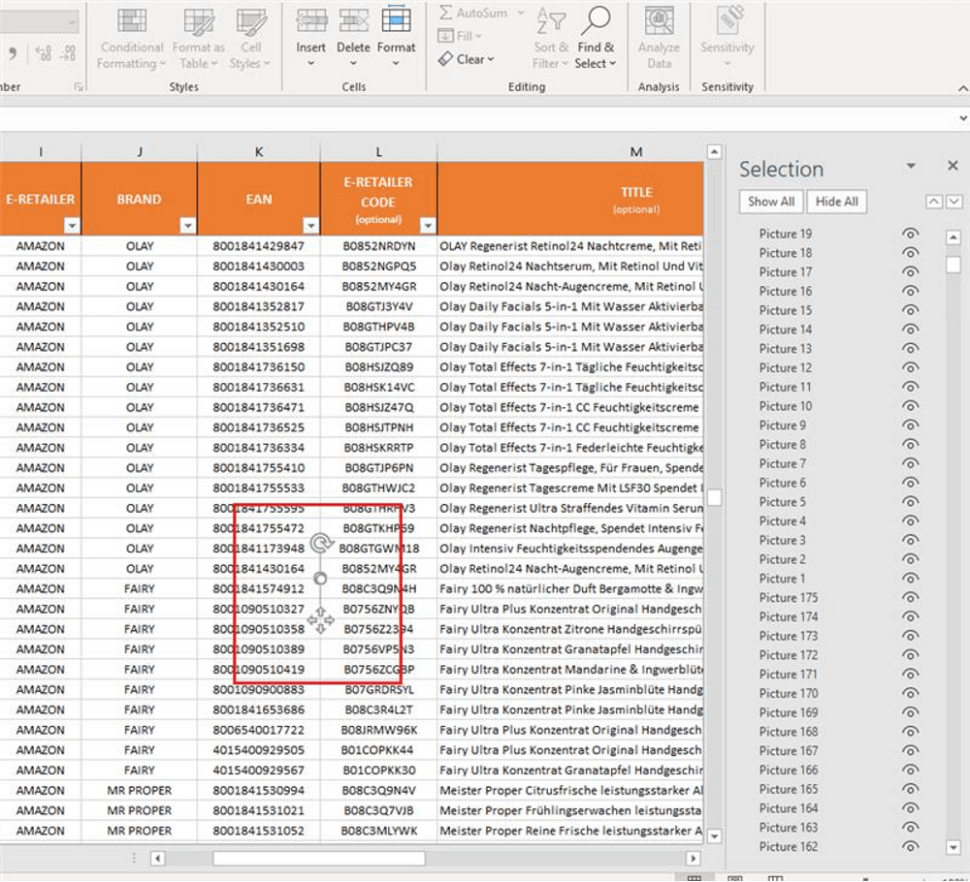Click the Insert cells icon
Image resolution: width=970 pixels, height=882 pixels.
(311, 22)
